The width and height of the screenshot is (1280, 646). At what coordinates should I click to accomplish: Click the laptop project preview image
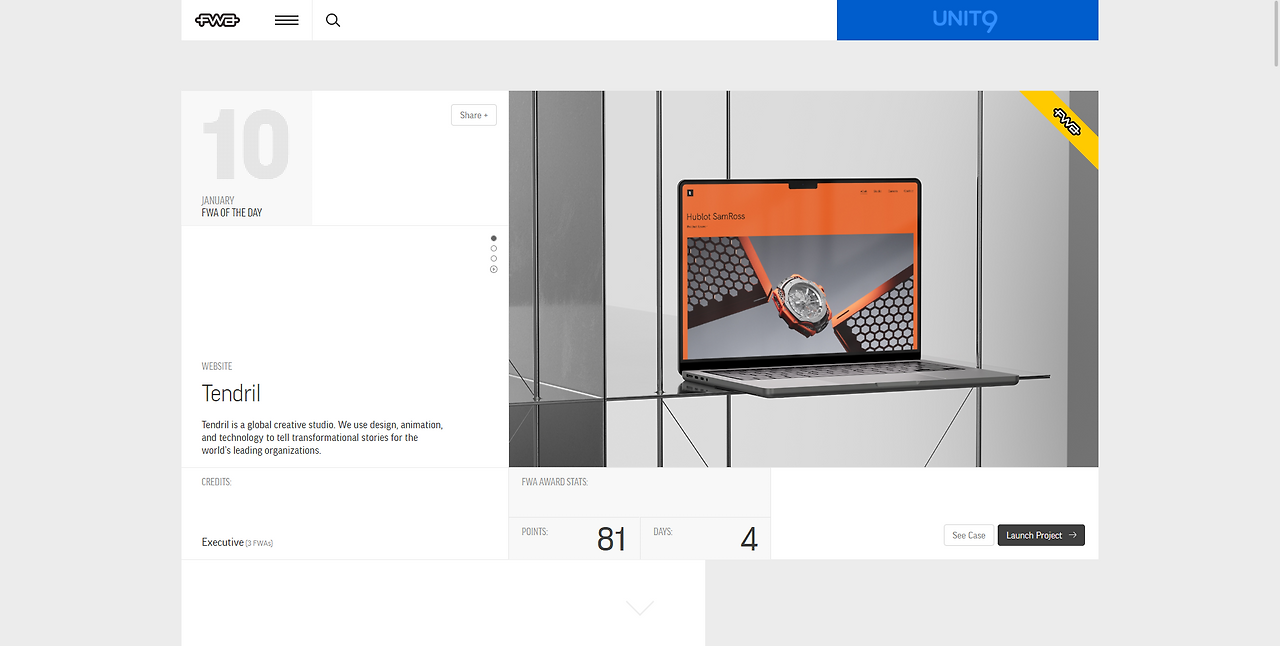pos(803,278)
